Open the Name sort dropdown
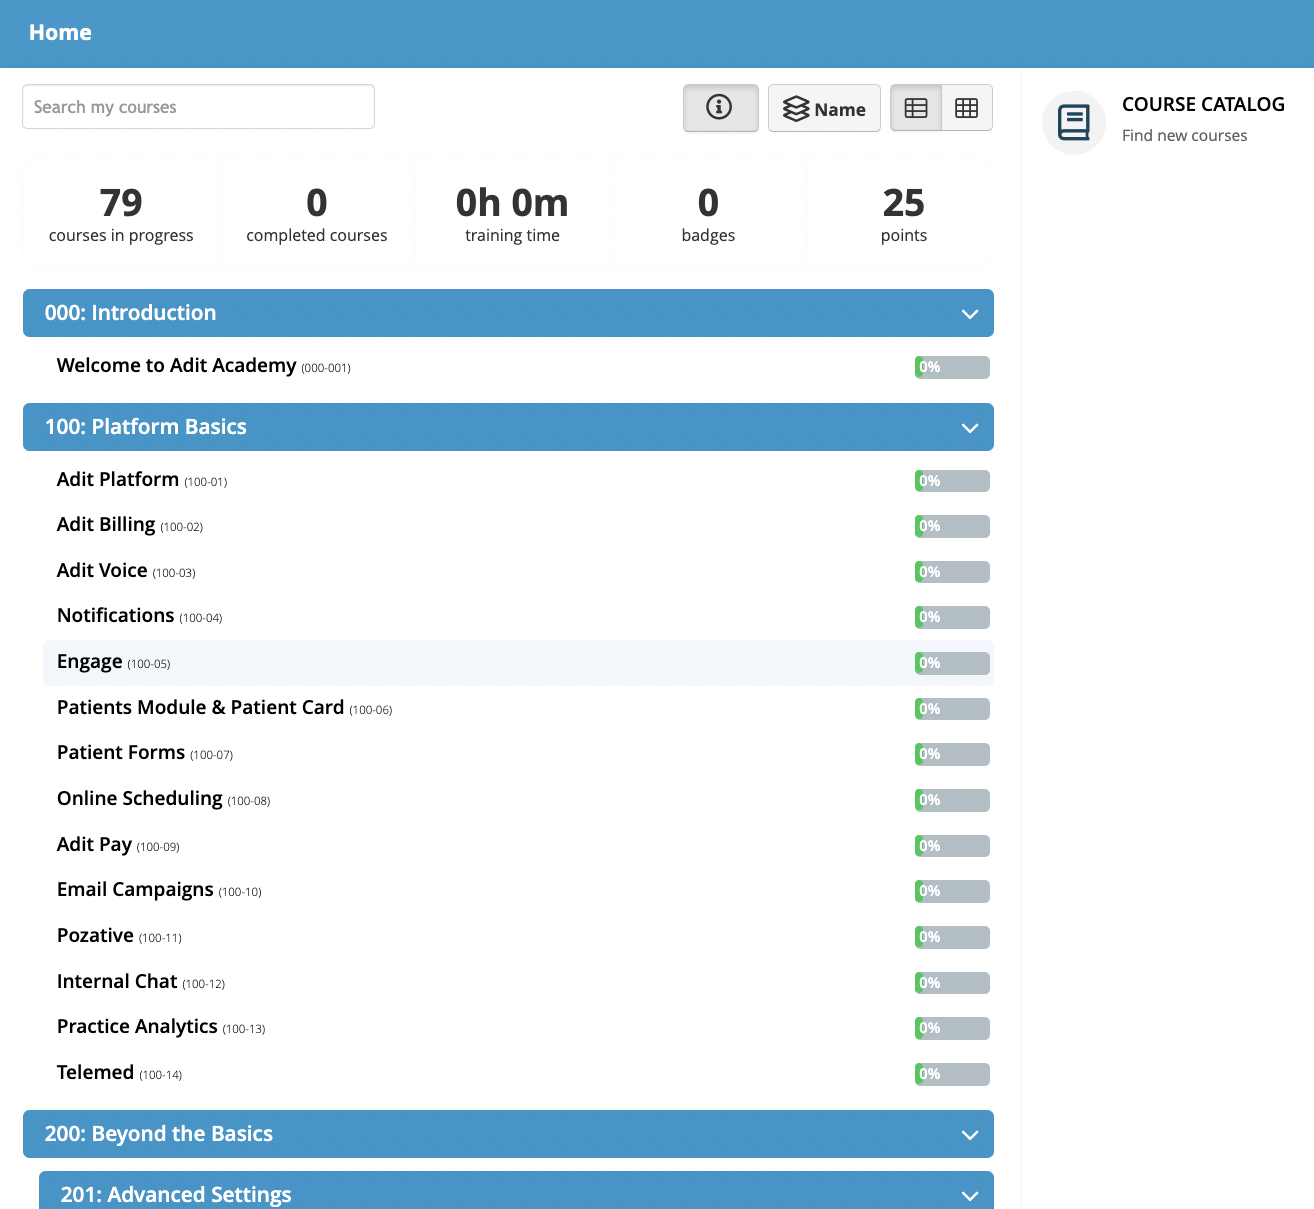 tap(824, 108)
